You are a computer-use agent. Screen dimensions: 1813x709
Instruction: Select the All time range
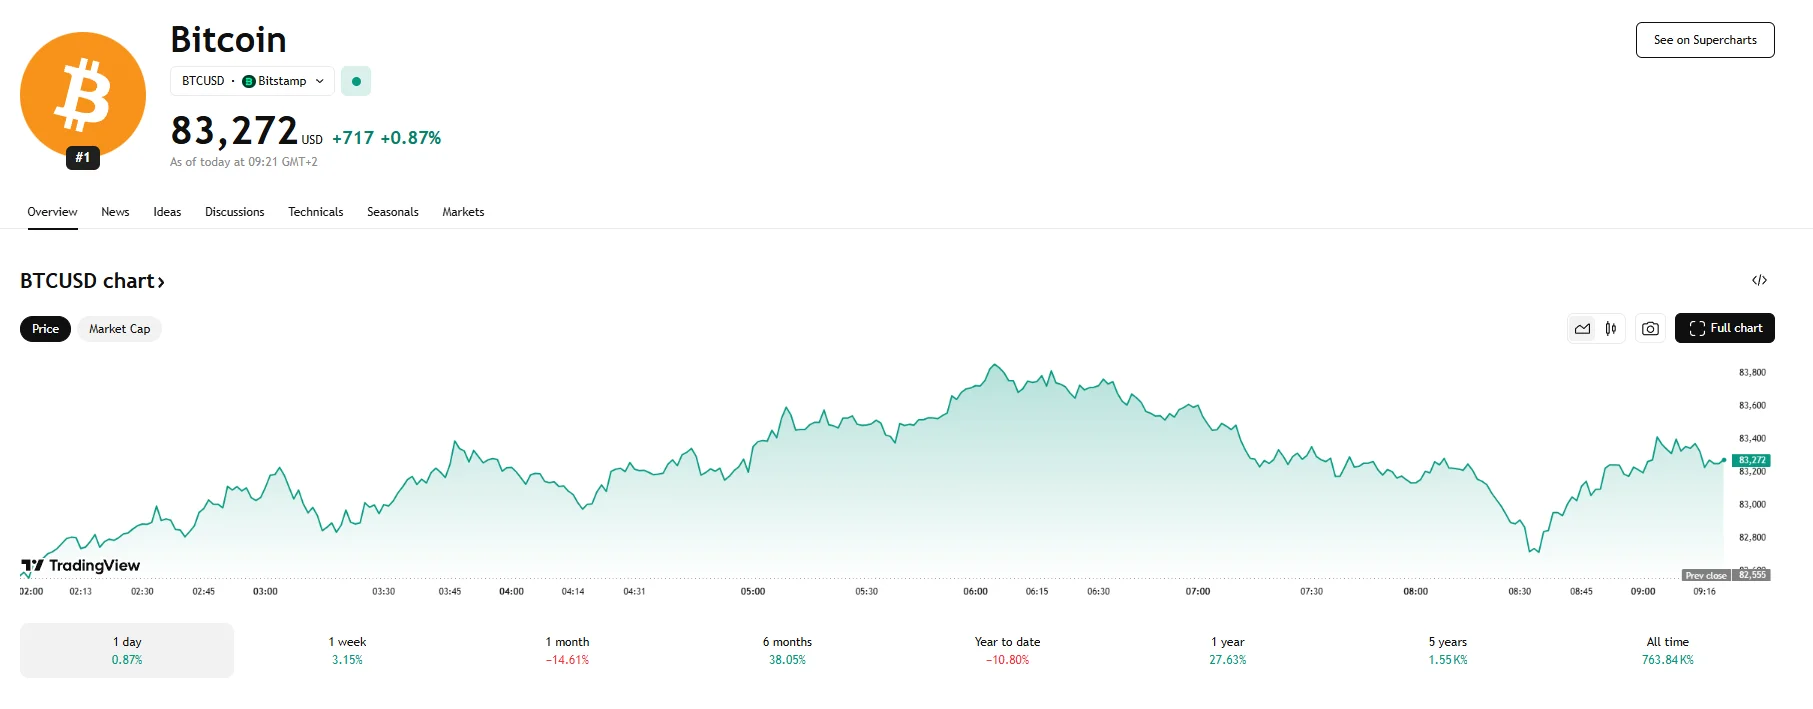[x=1667, y=650]
